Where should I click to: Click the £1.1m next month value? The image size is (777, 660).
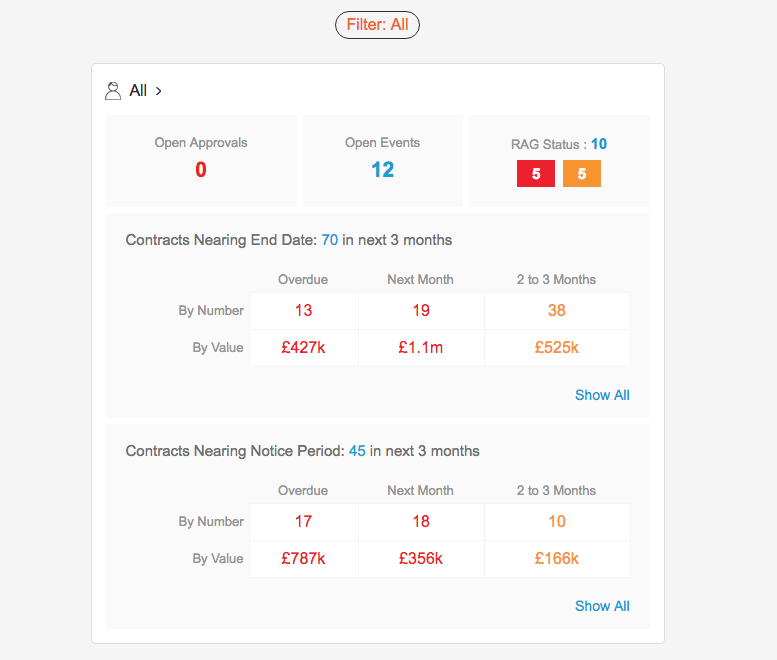click(x=421, y=348)
